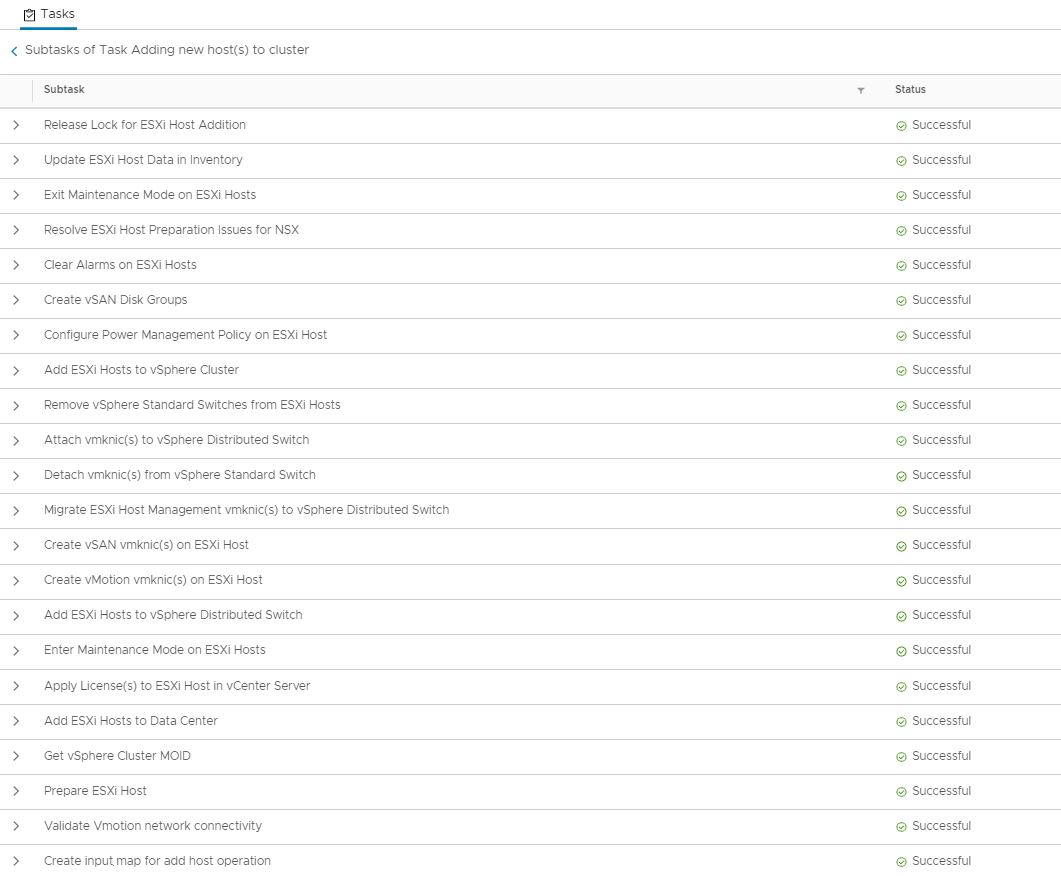Select Create input map for add host row

(x=157, y=861)
